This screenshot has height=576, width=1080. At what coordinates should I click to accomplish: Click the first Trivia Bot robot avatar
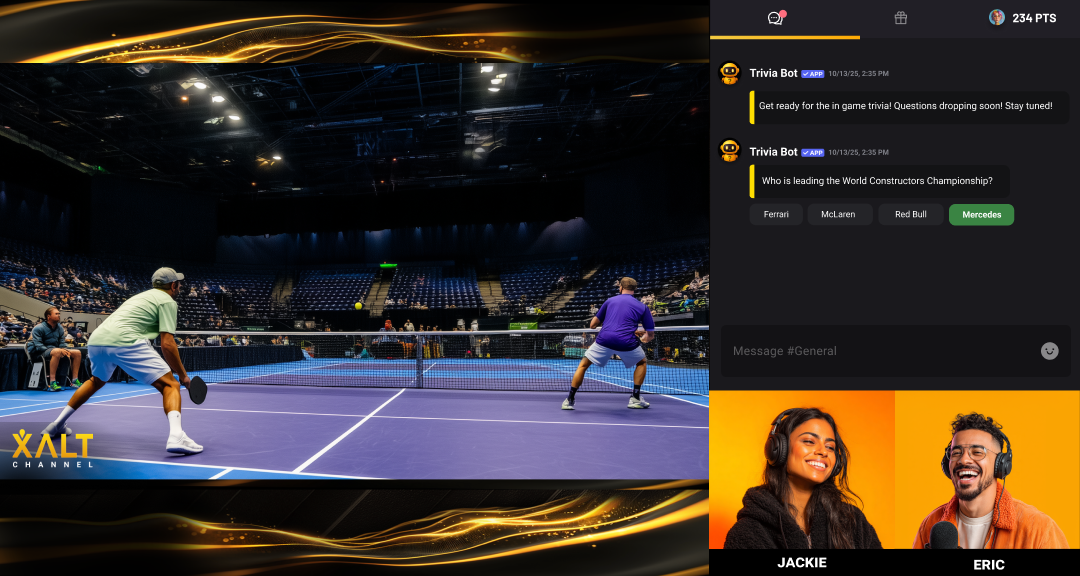point(731,72)
